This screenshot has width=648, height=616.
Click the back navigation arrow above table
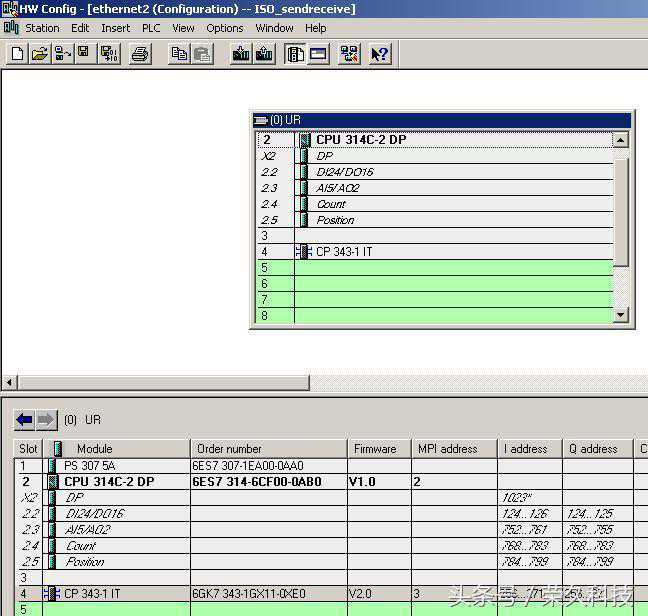click(x=25, y=420)
